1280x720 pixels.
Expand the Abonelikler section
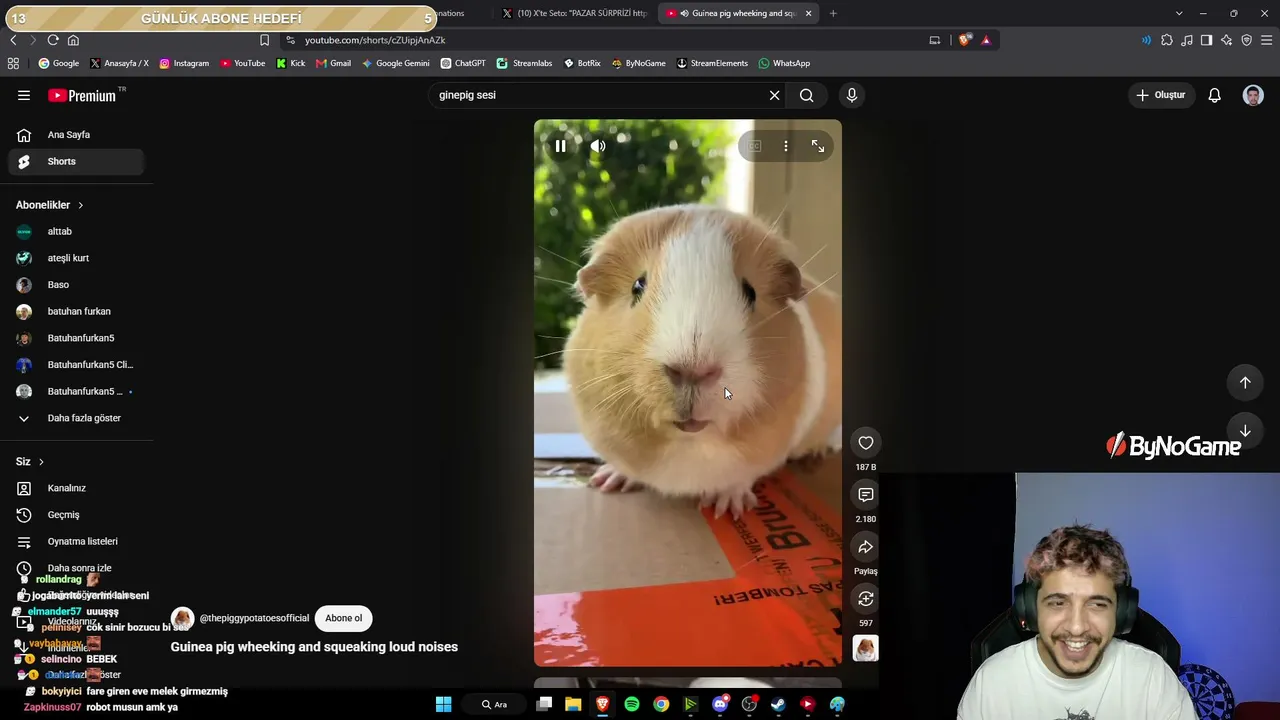(x=50, y=205)
